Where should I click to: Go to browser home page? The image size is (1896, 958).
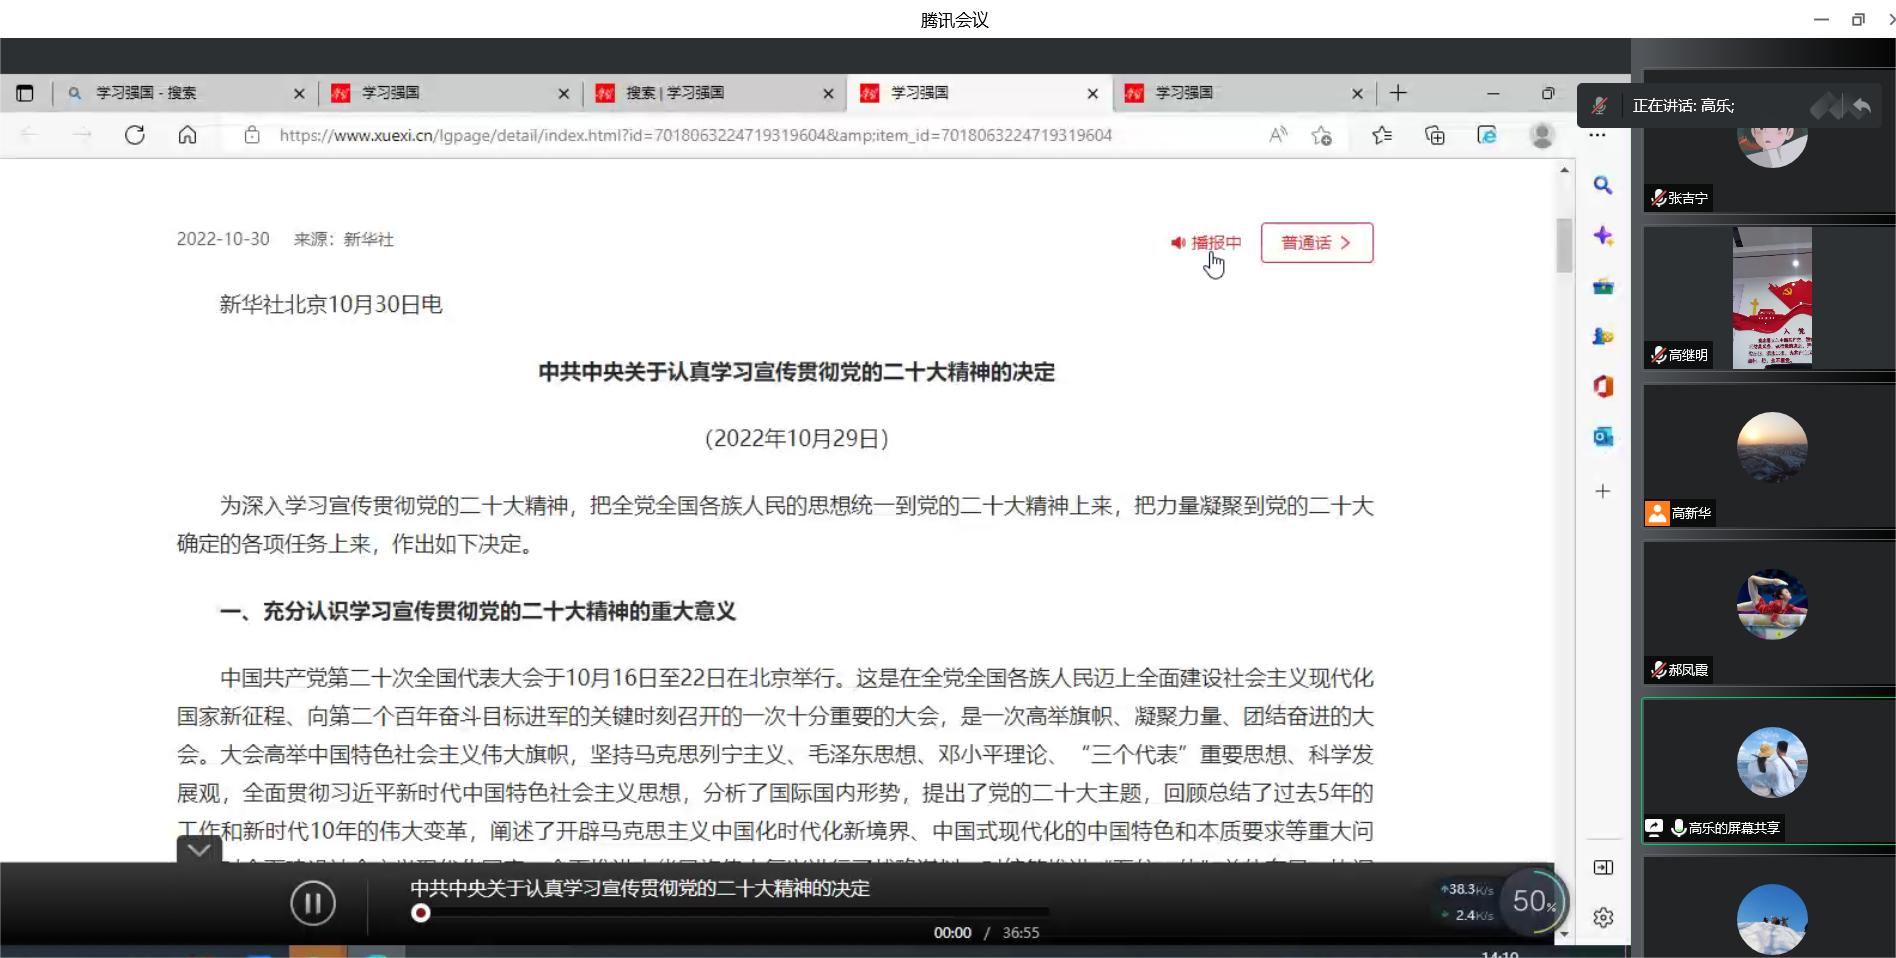click(x=187, y=135)
